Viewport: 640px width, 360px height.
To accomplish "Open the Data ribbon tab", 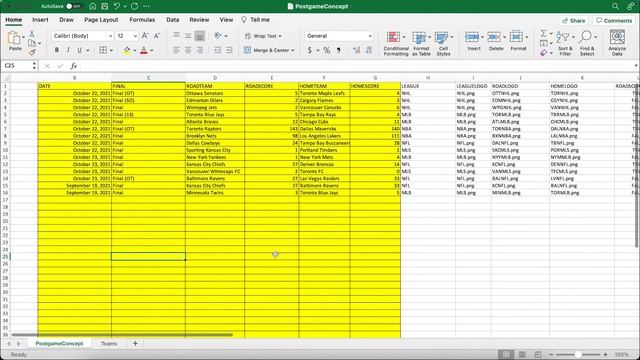I will tap(172, 20).
